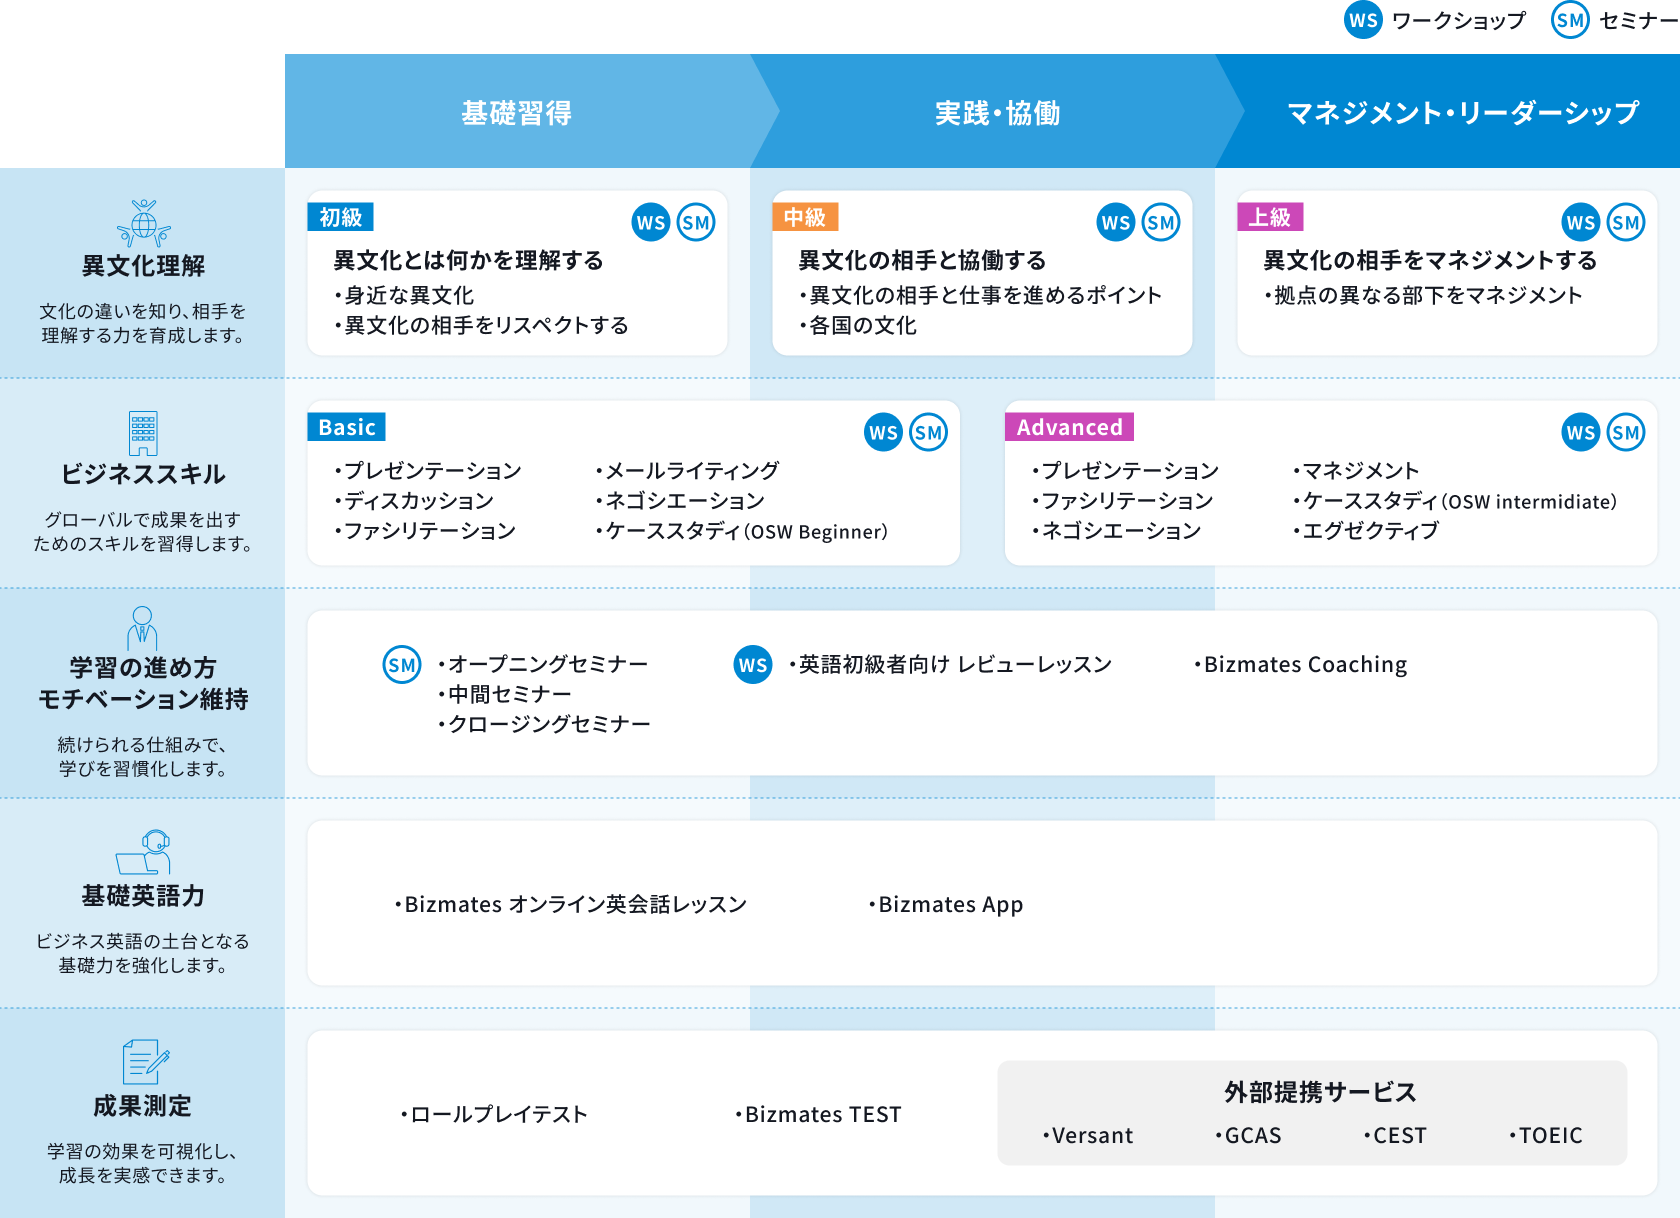The image size is (1680, 1218).
Task: Toggle the SM icon in the Advanced card
Action: pyautogui.click(x=1626, y=432)
